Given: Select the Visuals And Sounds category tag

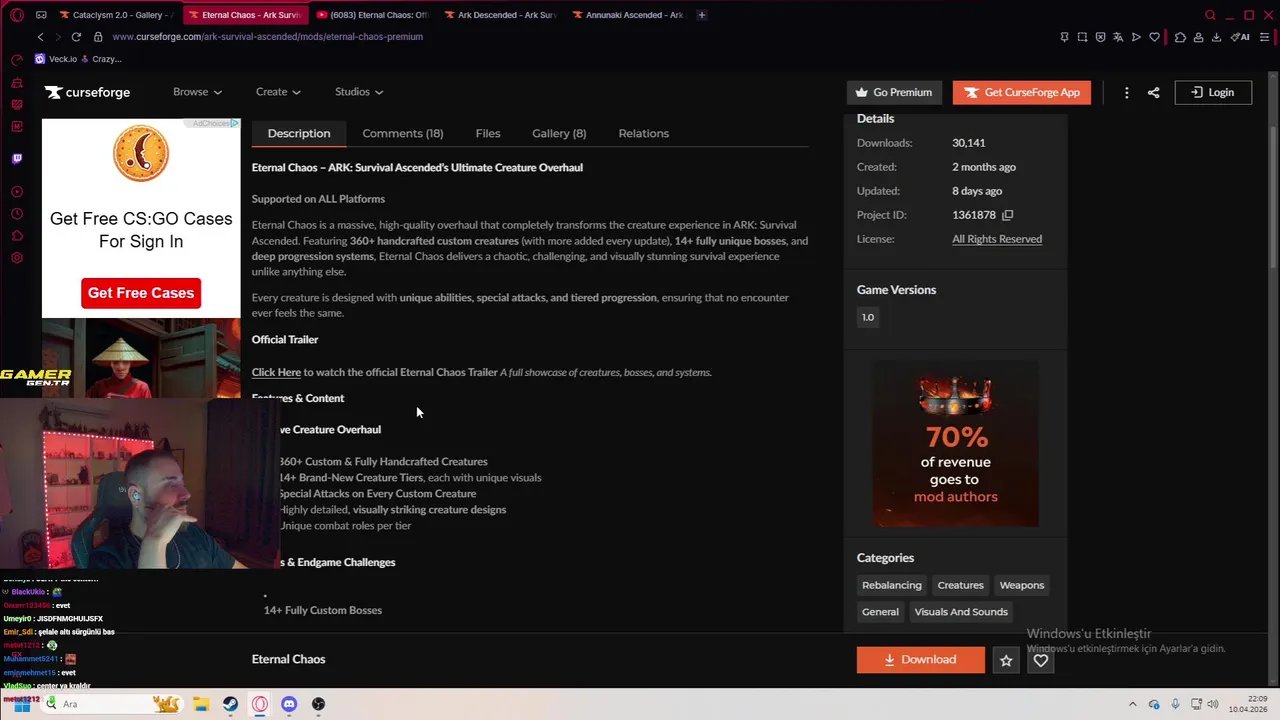Looking at the screenshot, I should click(961, 612).
